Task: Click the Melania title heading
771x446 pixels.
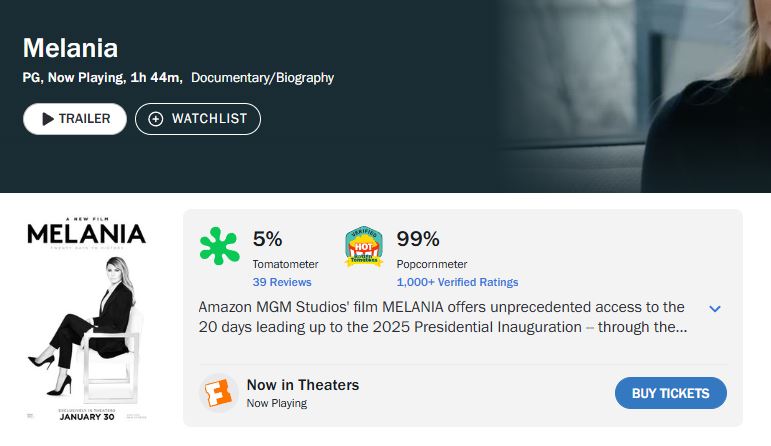Action: pyautogui.click(x=70, y=48)
